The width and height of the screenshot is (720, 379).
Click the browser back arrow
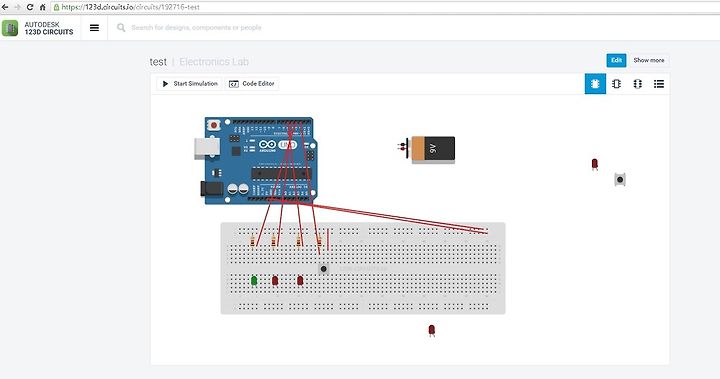click(5, 7)
